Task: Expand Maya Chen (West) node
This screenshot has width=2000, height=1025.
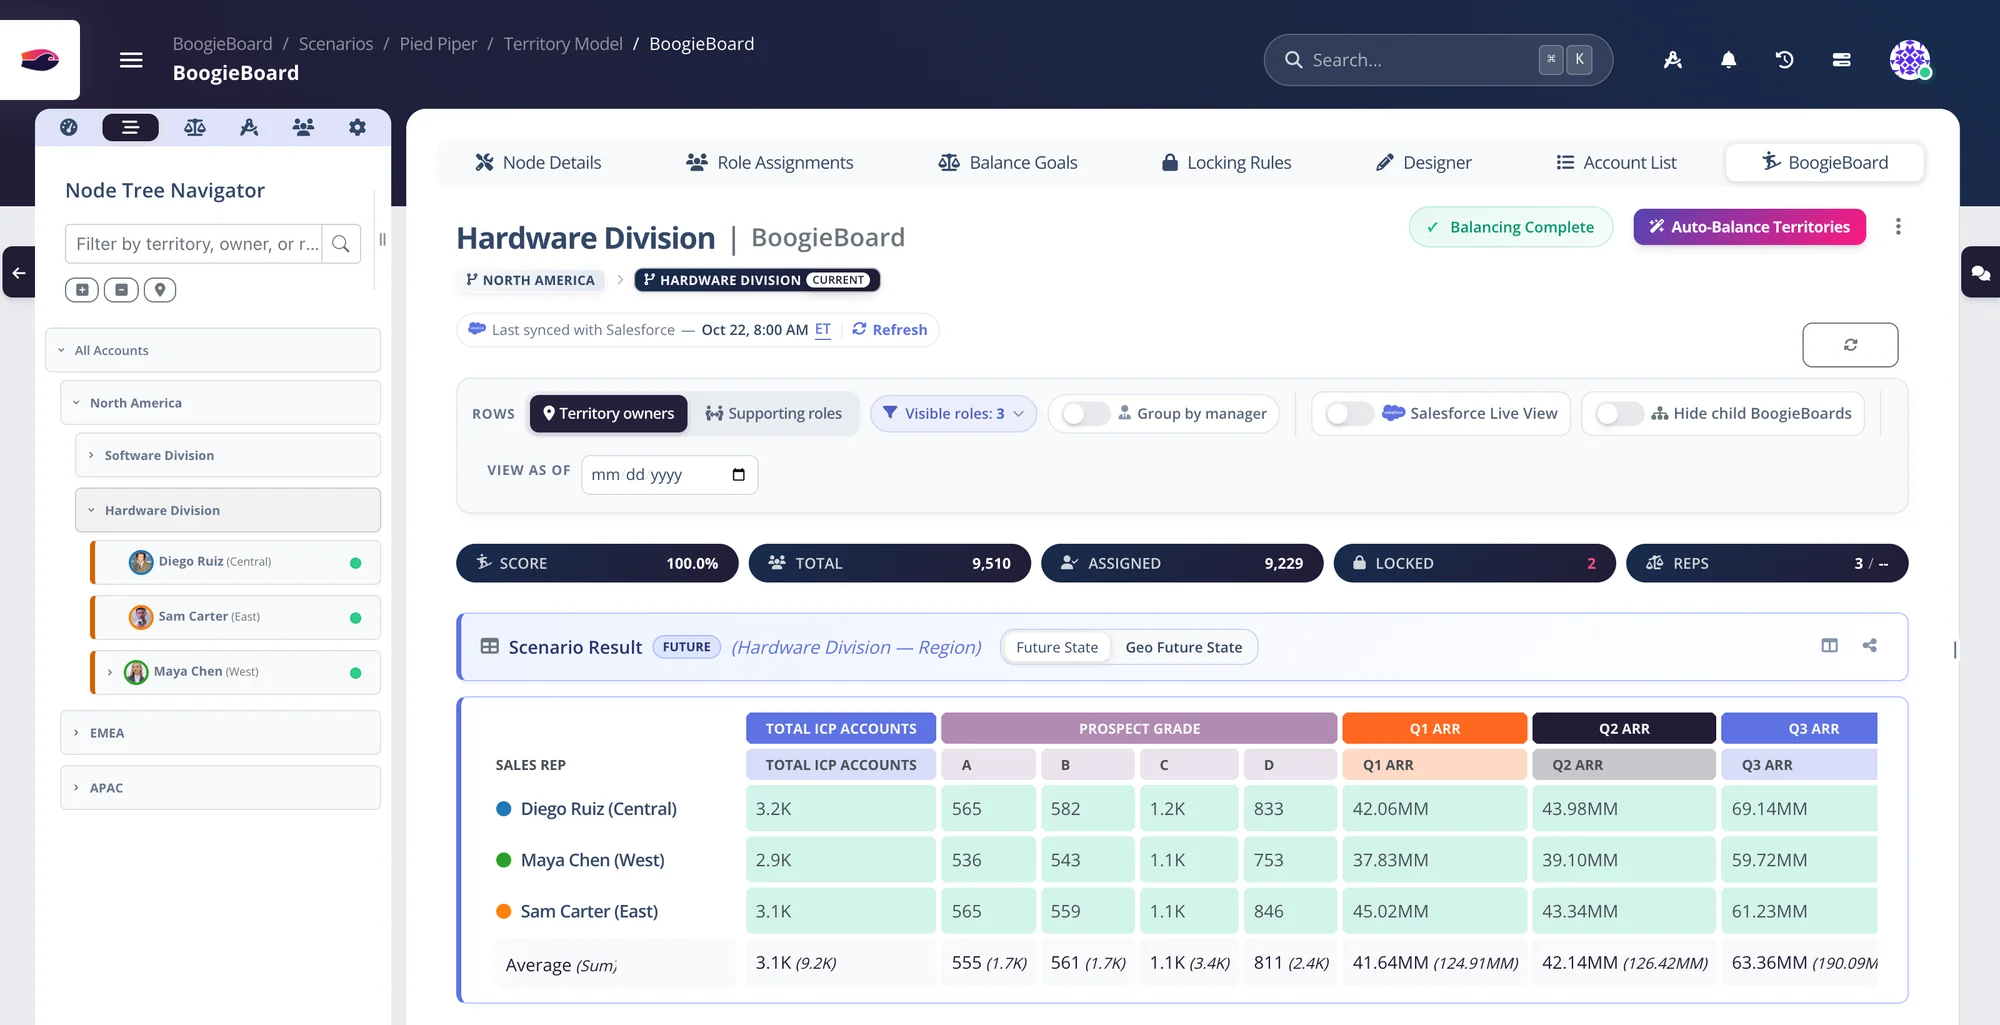Action: [110, 672]
